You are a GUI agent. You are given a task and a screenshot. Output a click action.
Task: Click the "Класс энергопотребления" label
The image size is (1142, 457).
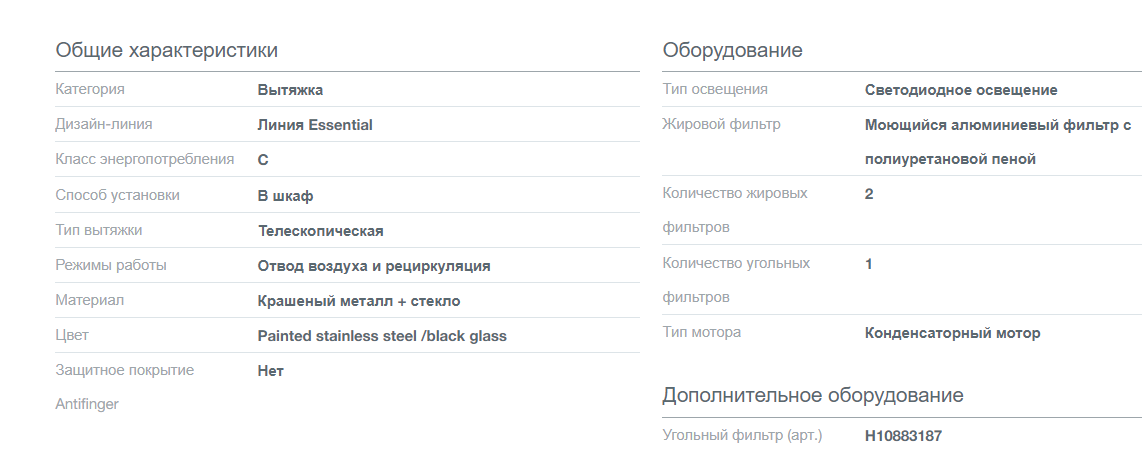pos(144,159)
